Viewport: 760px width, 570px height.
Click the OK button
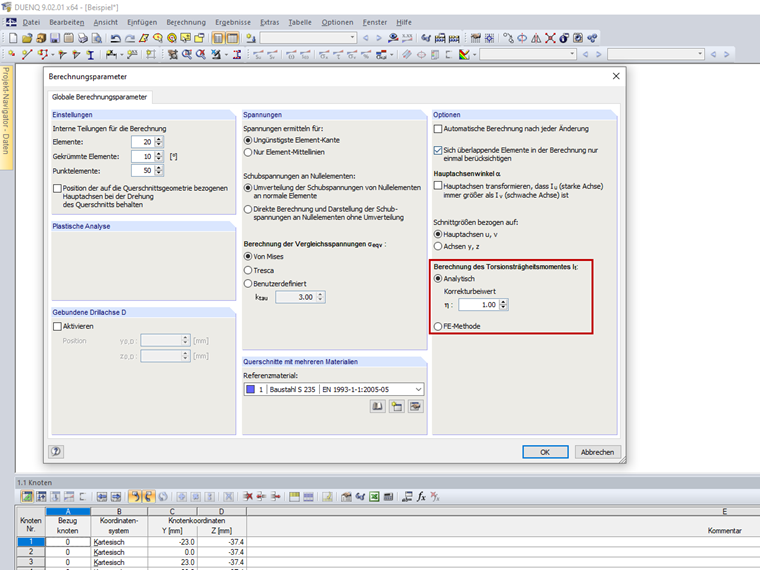[545, 452]
